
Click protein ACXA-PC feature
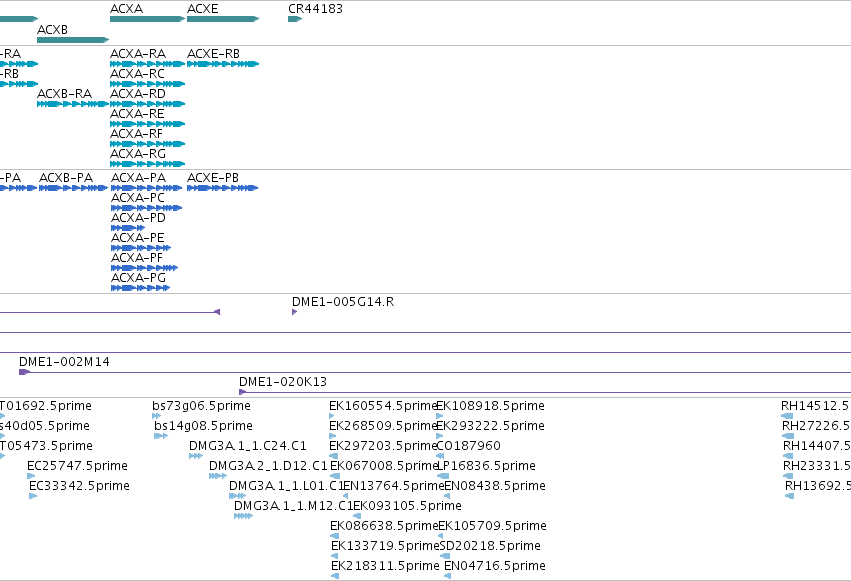[x=147, y=208]
